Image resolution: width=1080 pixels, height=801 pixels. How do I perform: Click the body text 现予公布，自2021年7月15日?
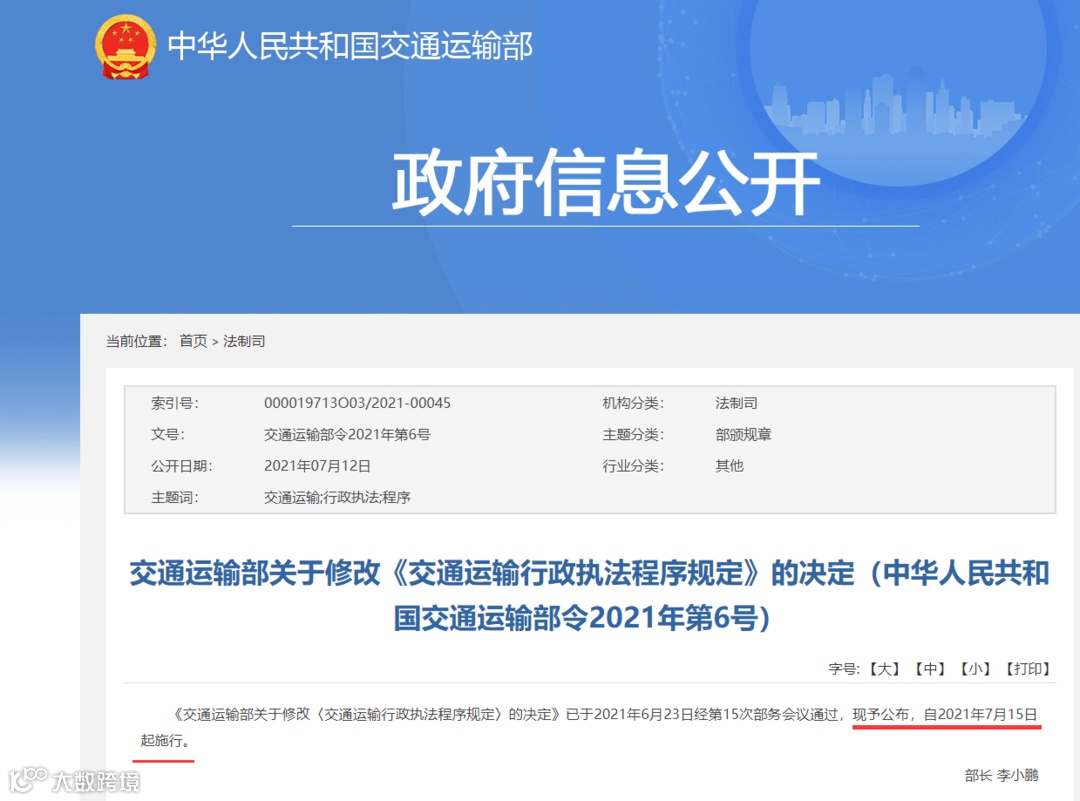click(945, 714)
